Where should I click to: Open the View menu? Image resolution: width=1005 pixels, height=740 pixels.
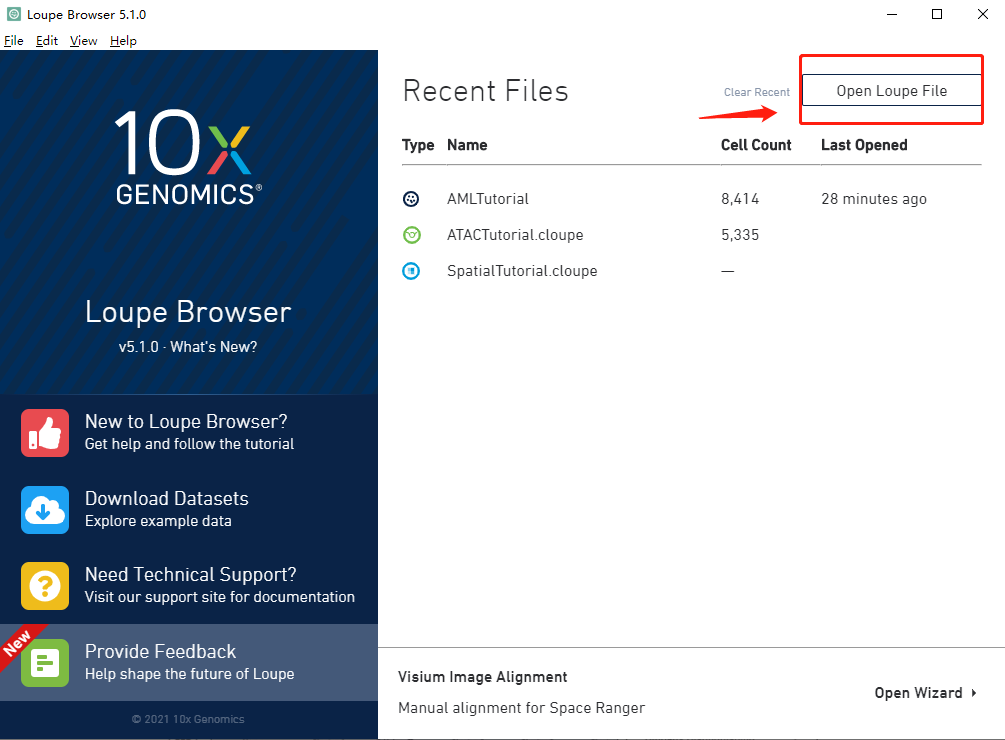click(83, 40)
